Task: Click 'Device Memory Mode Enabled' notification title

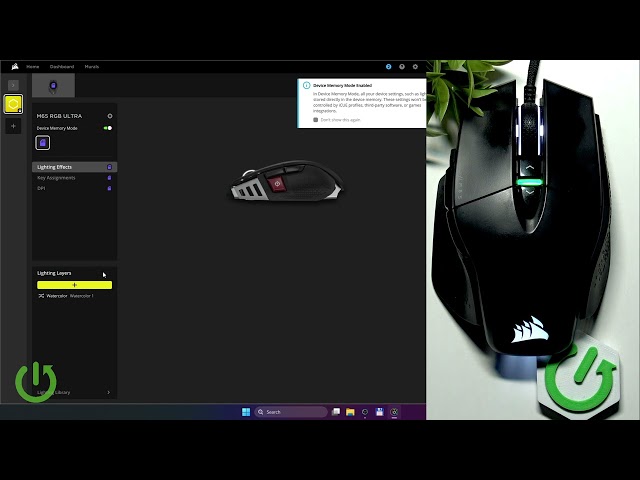Action: coord(342,86)
